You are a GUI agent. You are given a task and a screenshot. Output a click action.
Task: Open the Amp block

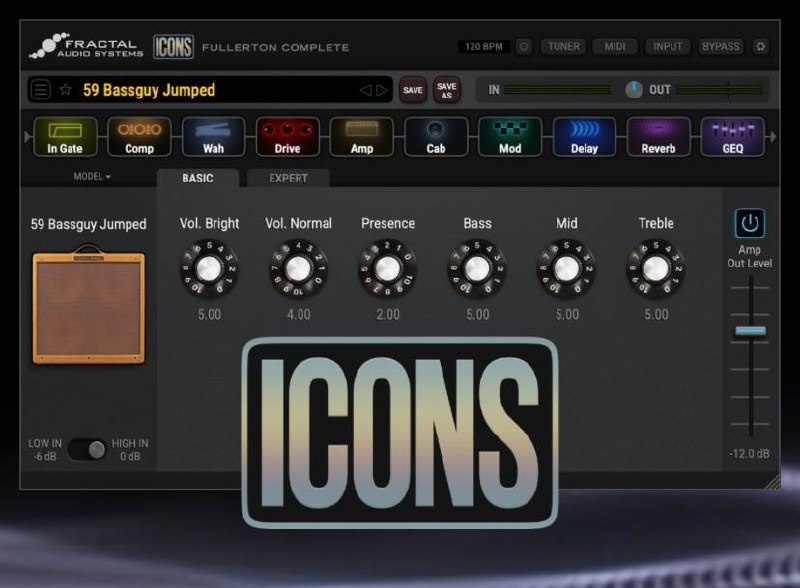(362, 136)
